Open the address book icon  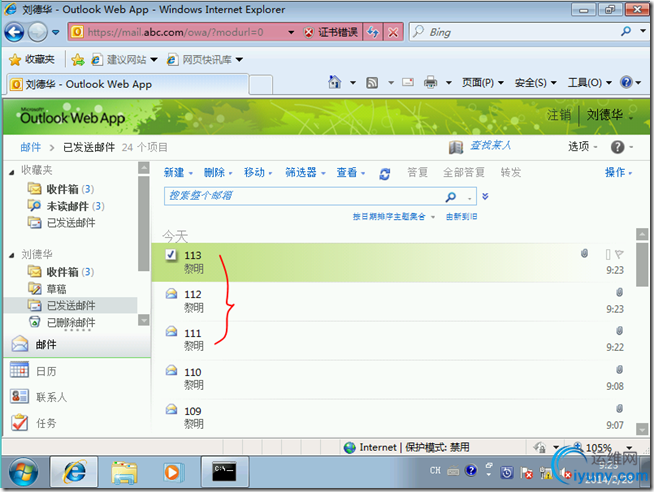456,147
